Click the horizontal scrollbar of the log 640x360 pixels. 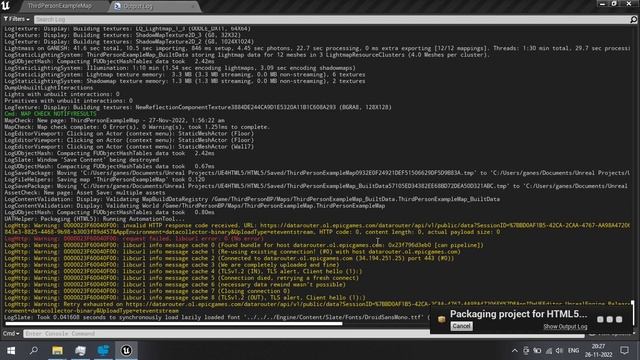(173, 324)
